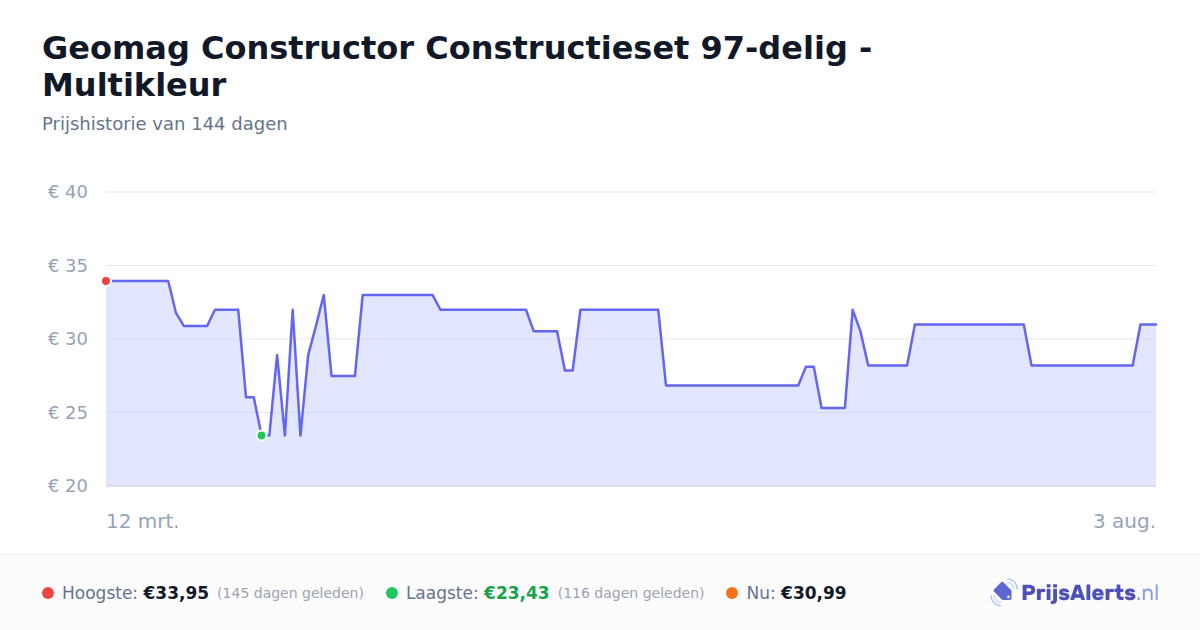Select the € 40 axis label
This screenshot has width=1200, height=630.
(x=69, y=192)
